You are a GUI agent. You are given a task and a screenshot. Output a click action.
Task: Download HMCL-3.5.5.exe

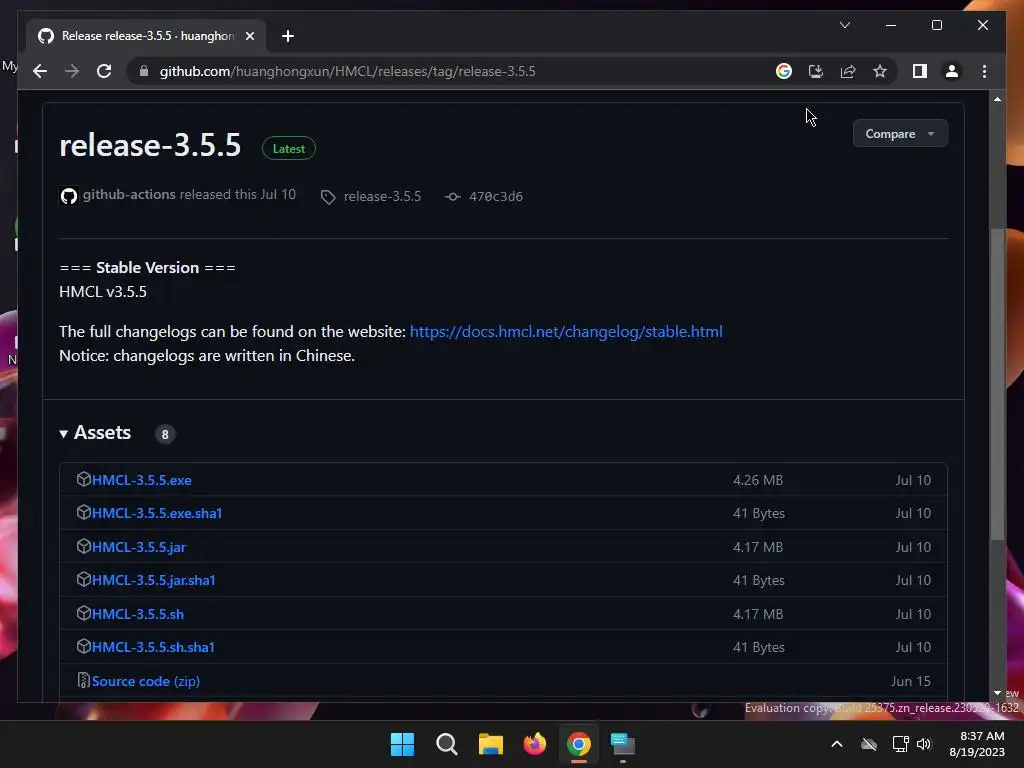click(x=141, y=480)
